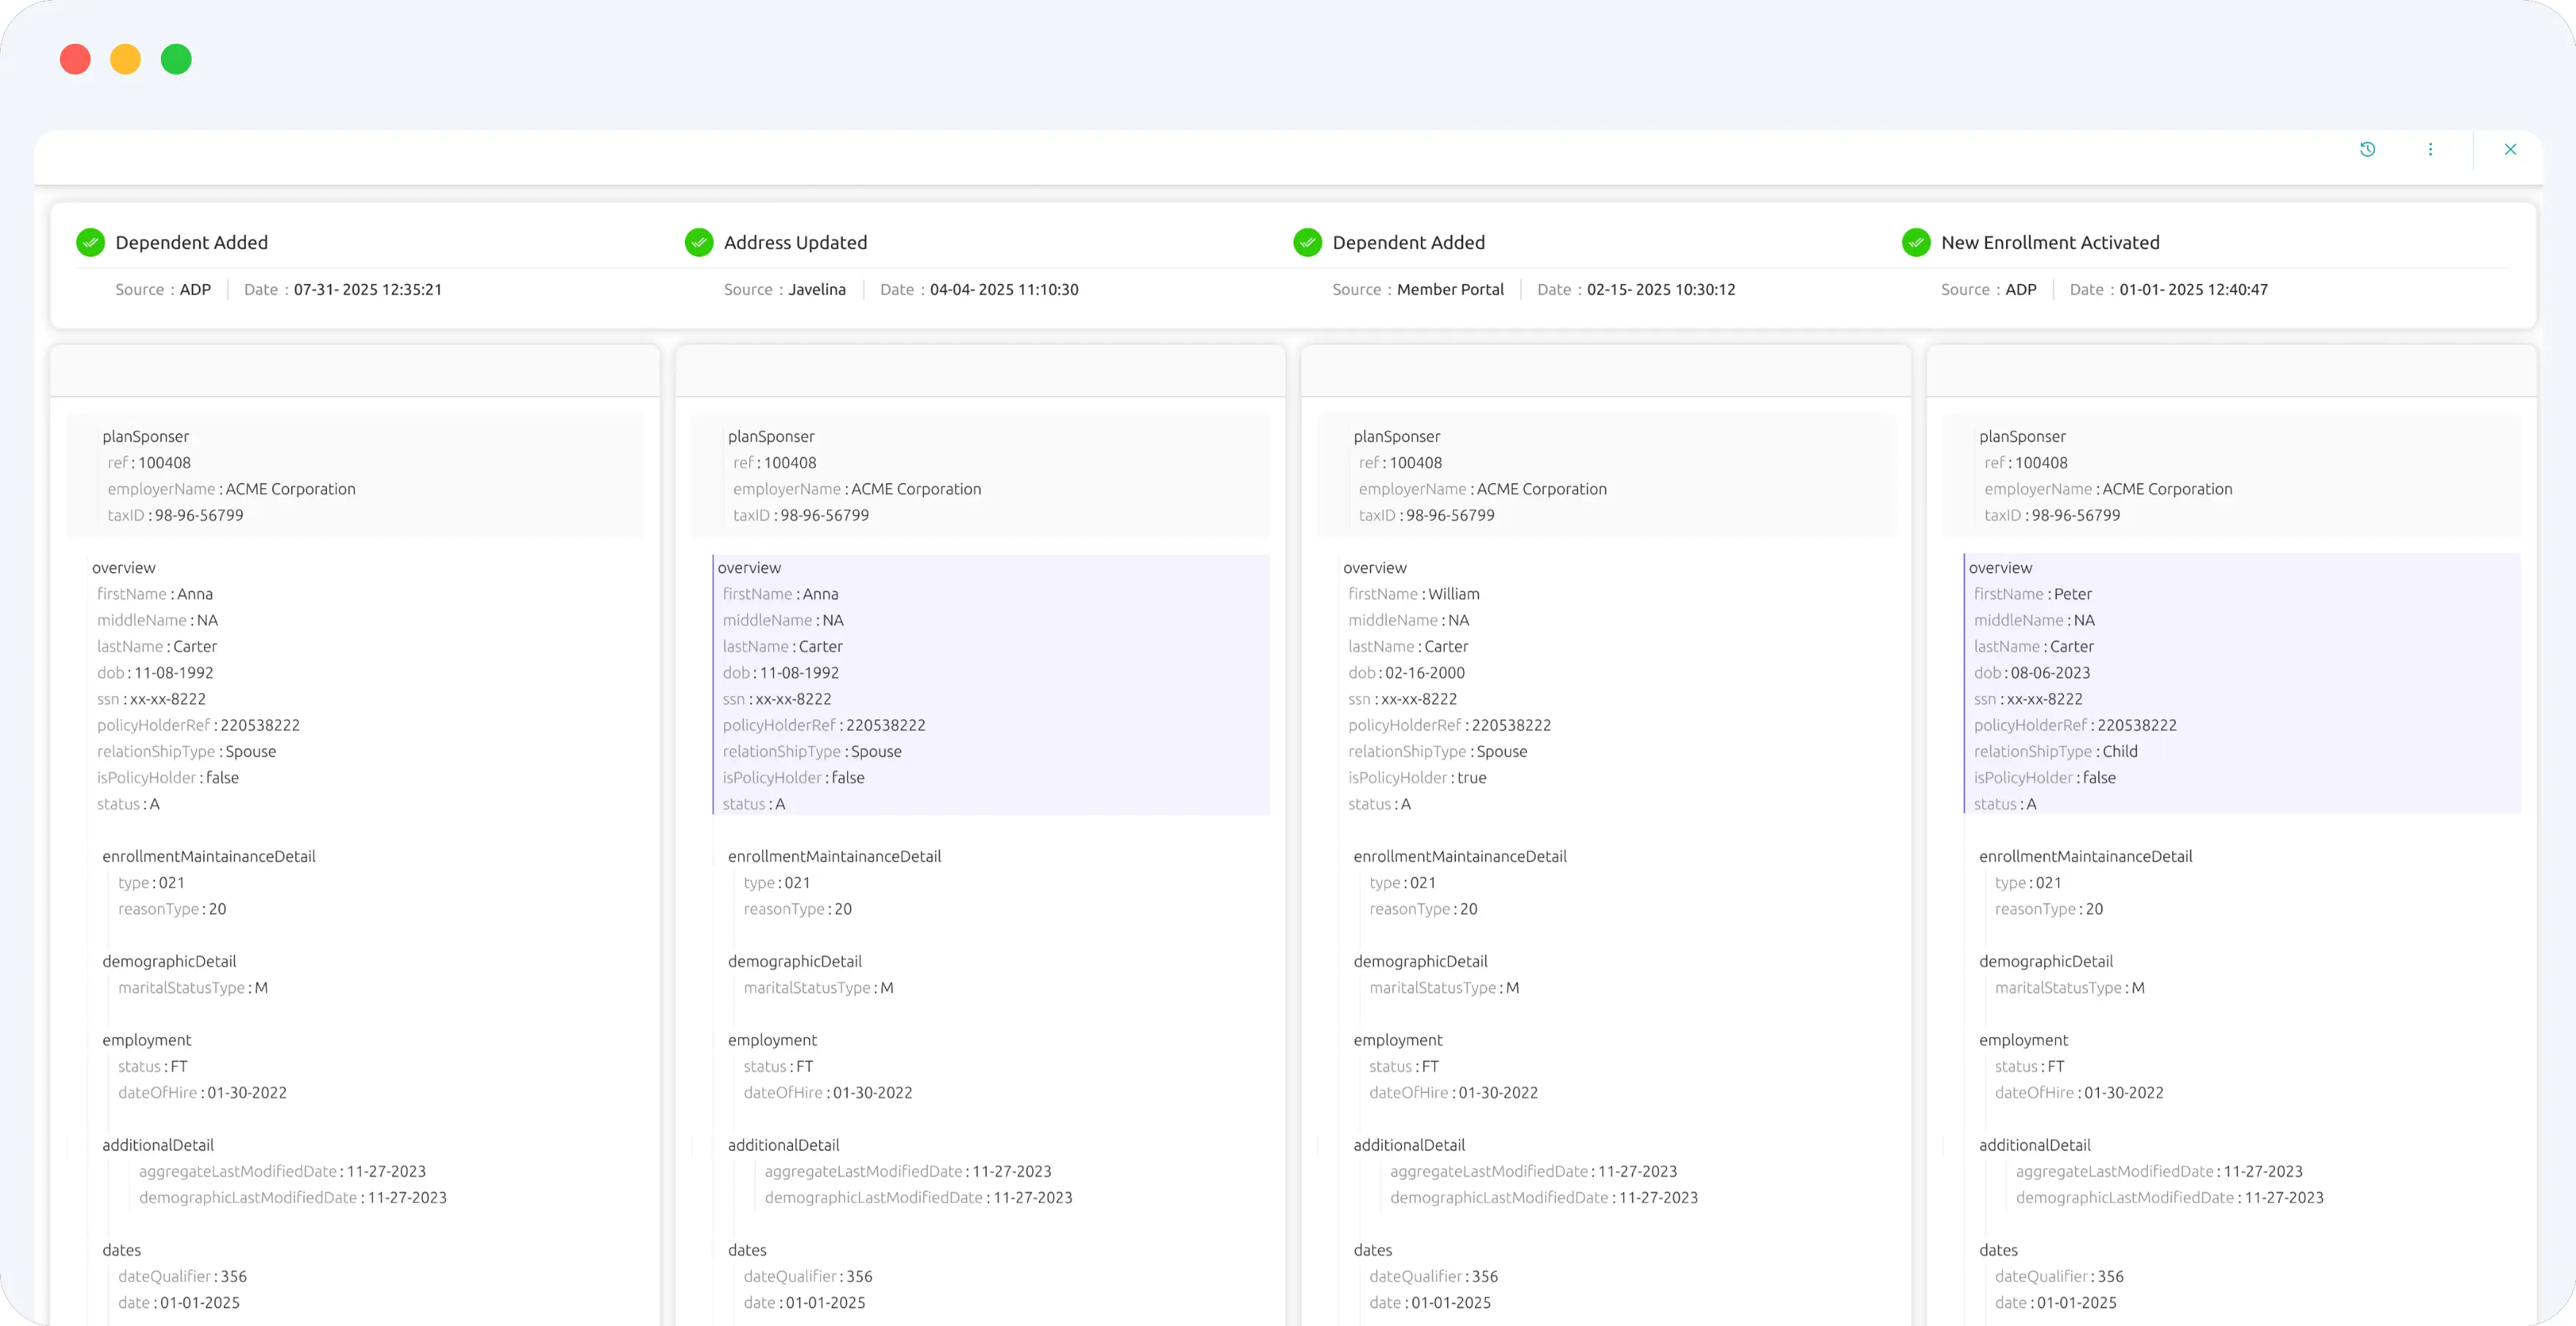Viewport: 2576px width, 1326px height.
Task: Open the history clock icon
Action: click(x=2367, y=149)
